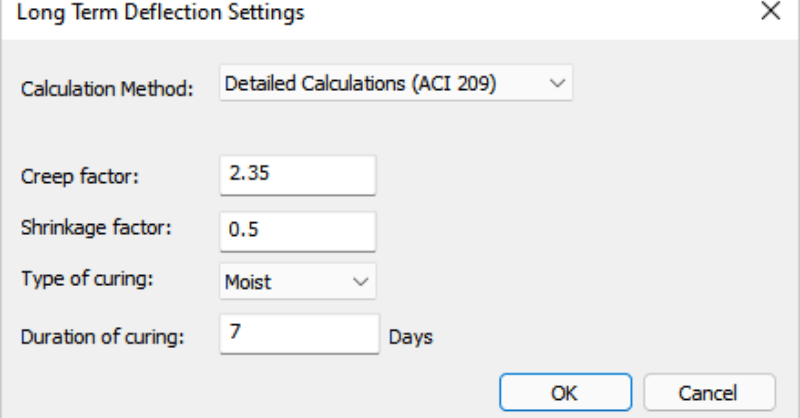Viewport: 800px width, 418px height.
Task: Click the "Moist" curing type value
Action: point(248,283)
